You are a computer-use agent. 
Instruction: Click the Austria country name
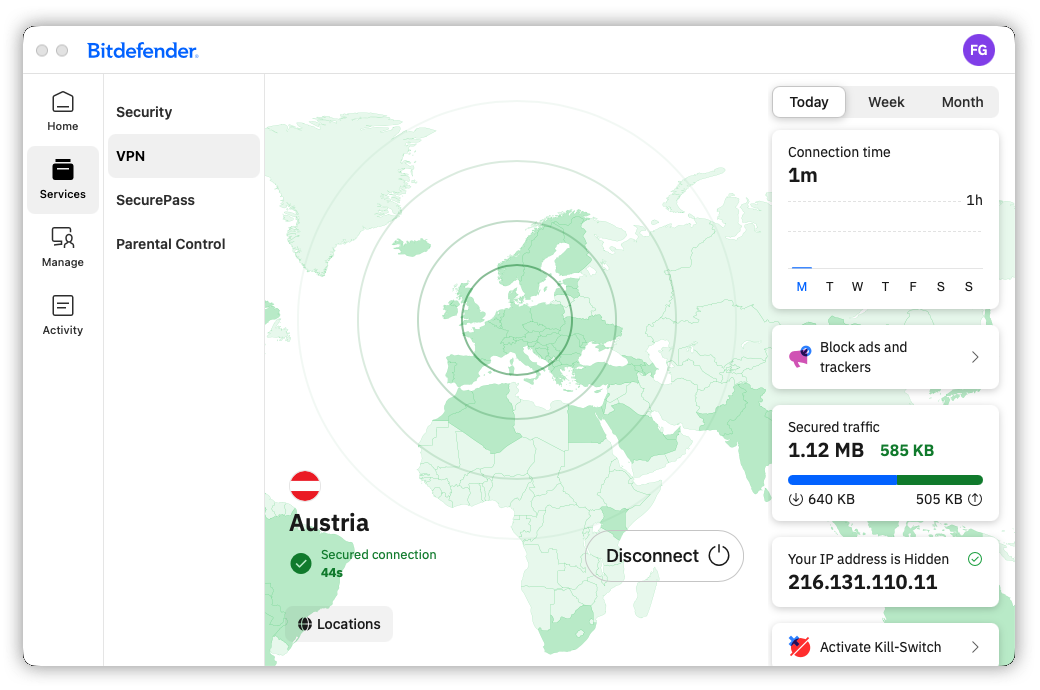(329, 523)
